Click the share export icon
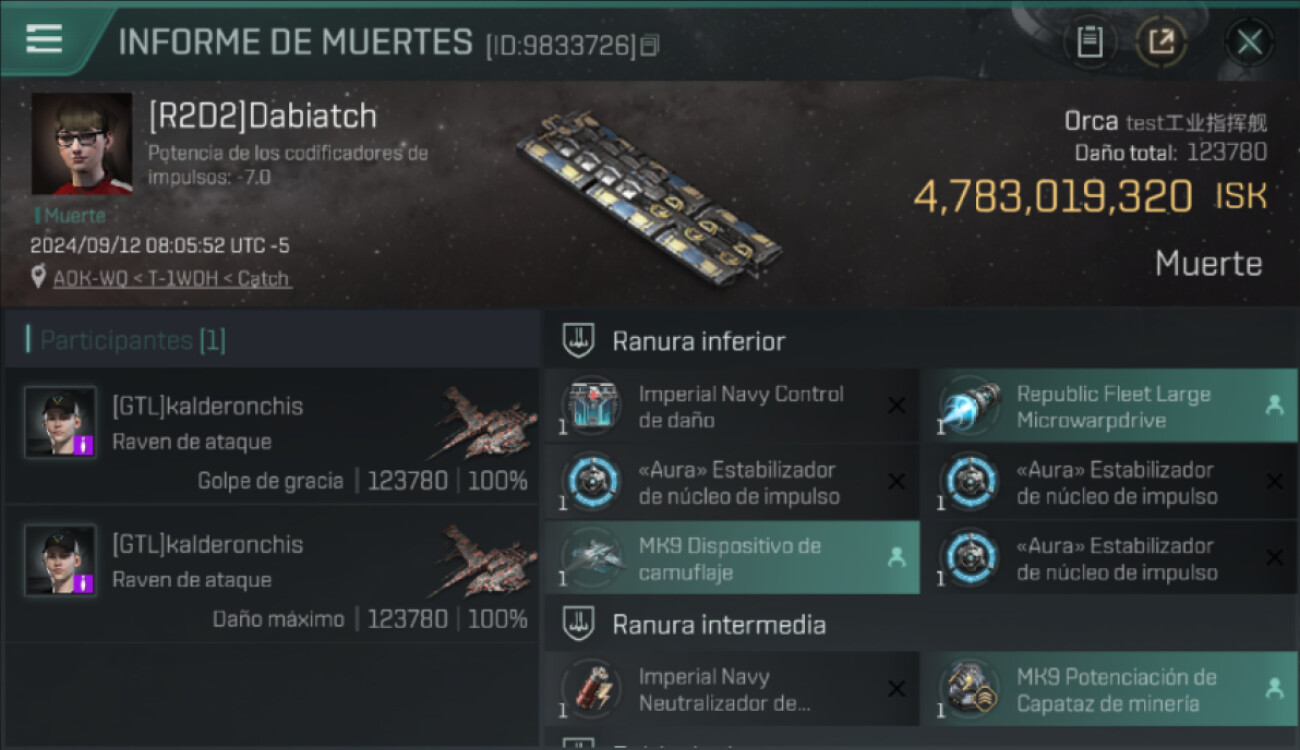 click(x=1161, y=42)
